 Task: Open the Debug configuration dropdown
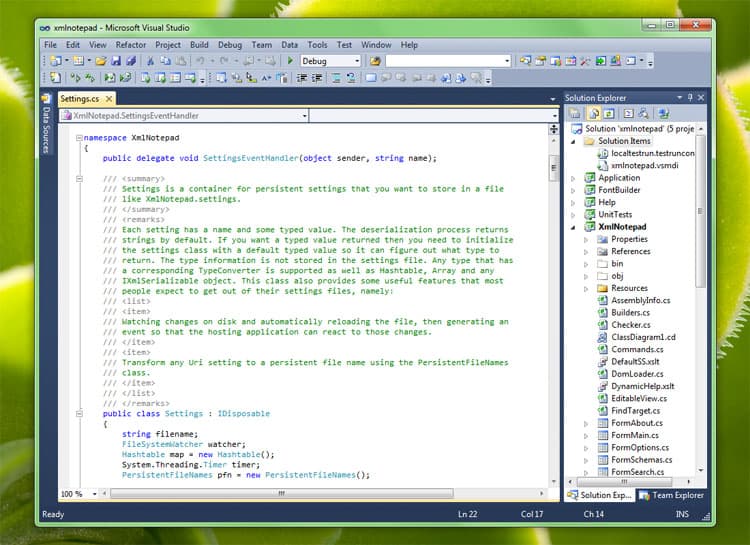pos(355,61)
